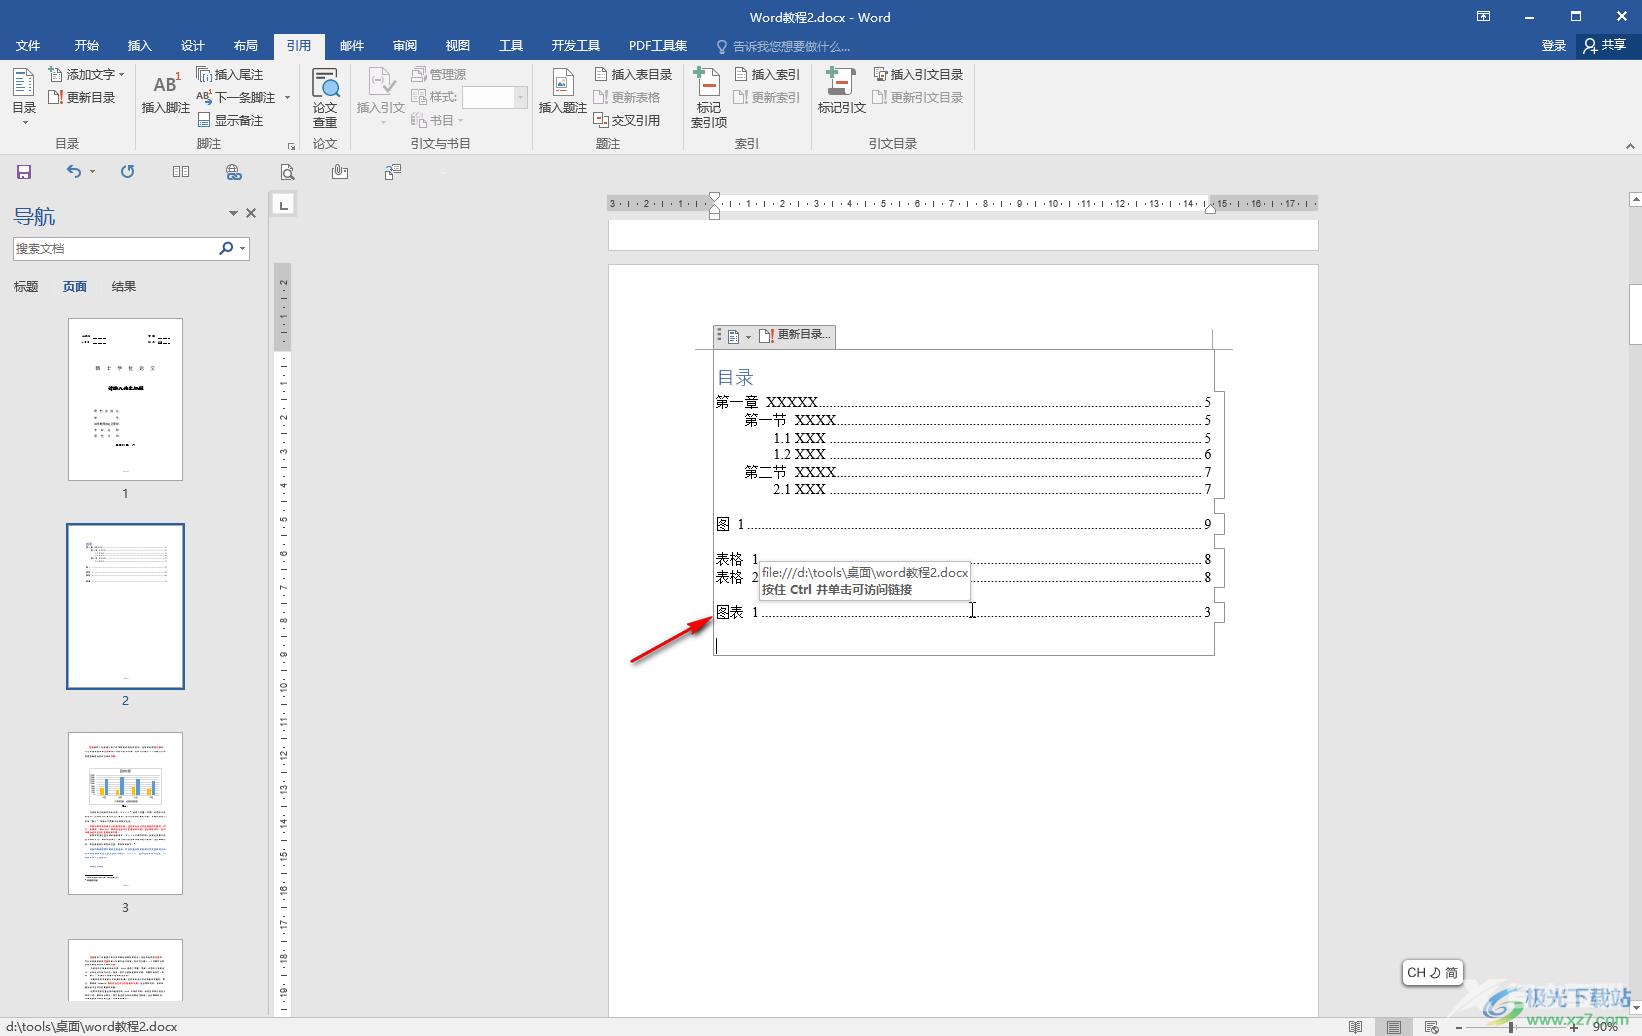
Task: Switch to 标题 navigation tab
Action: 26,287
